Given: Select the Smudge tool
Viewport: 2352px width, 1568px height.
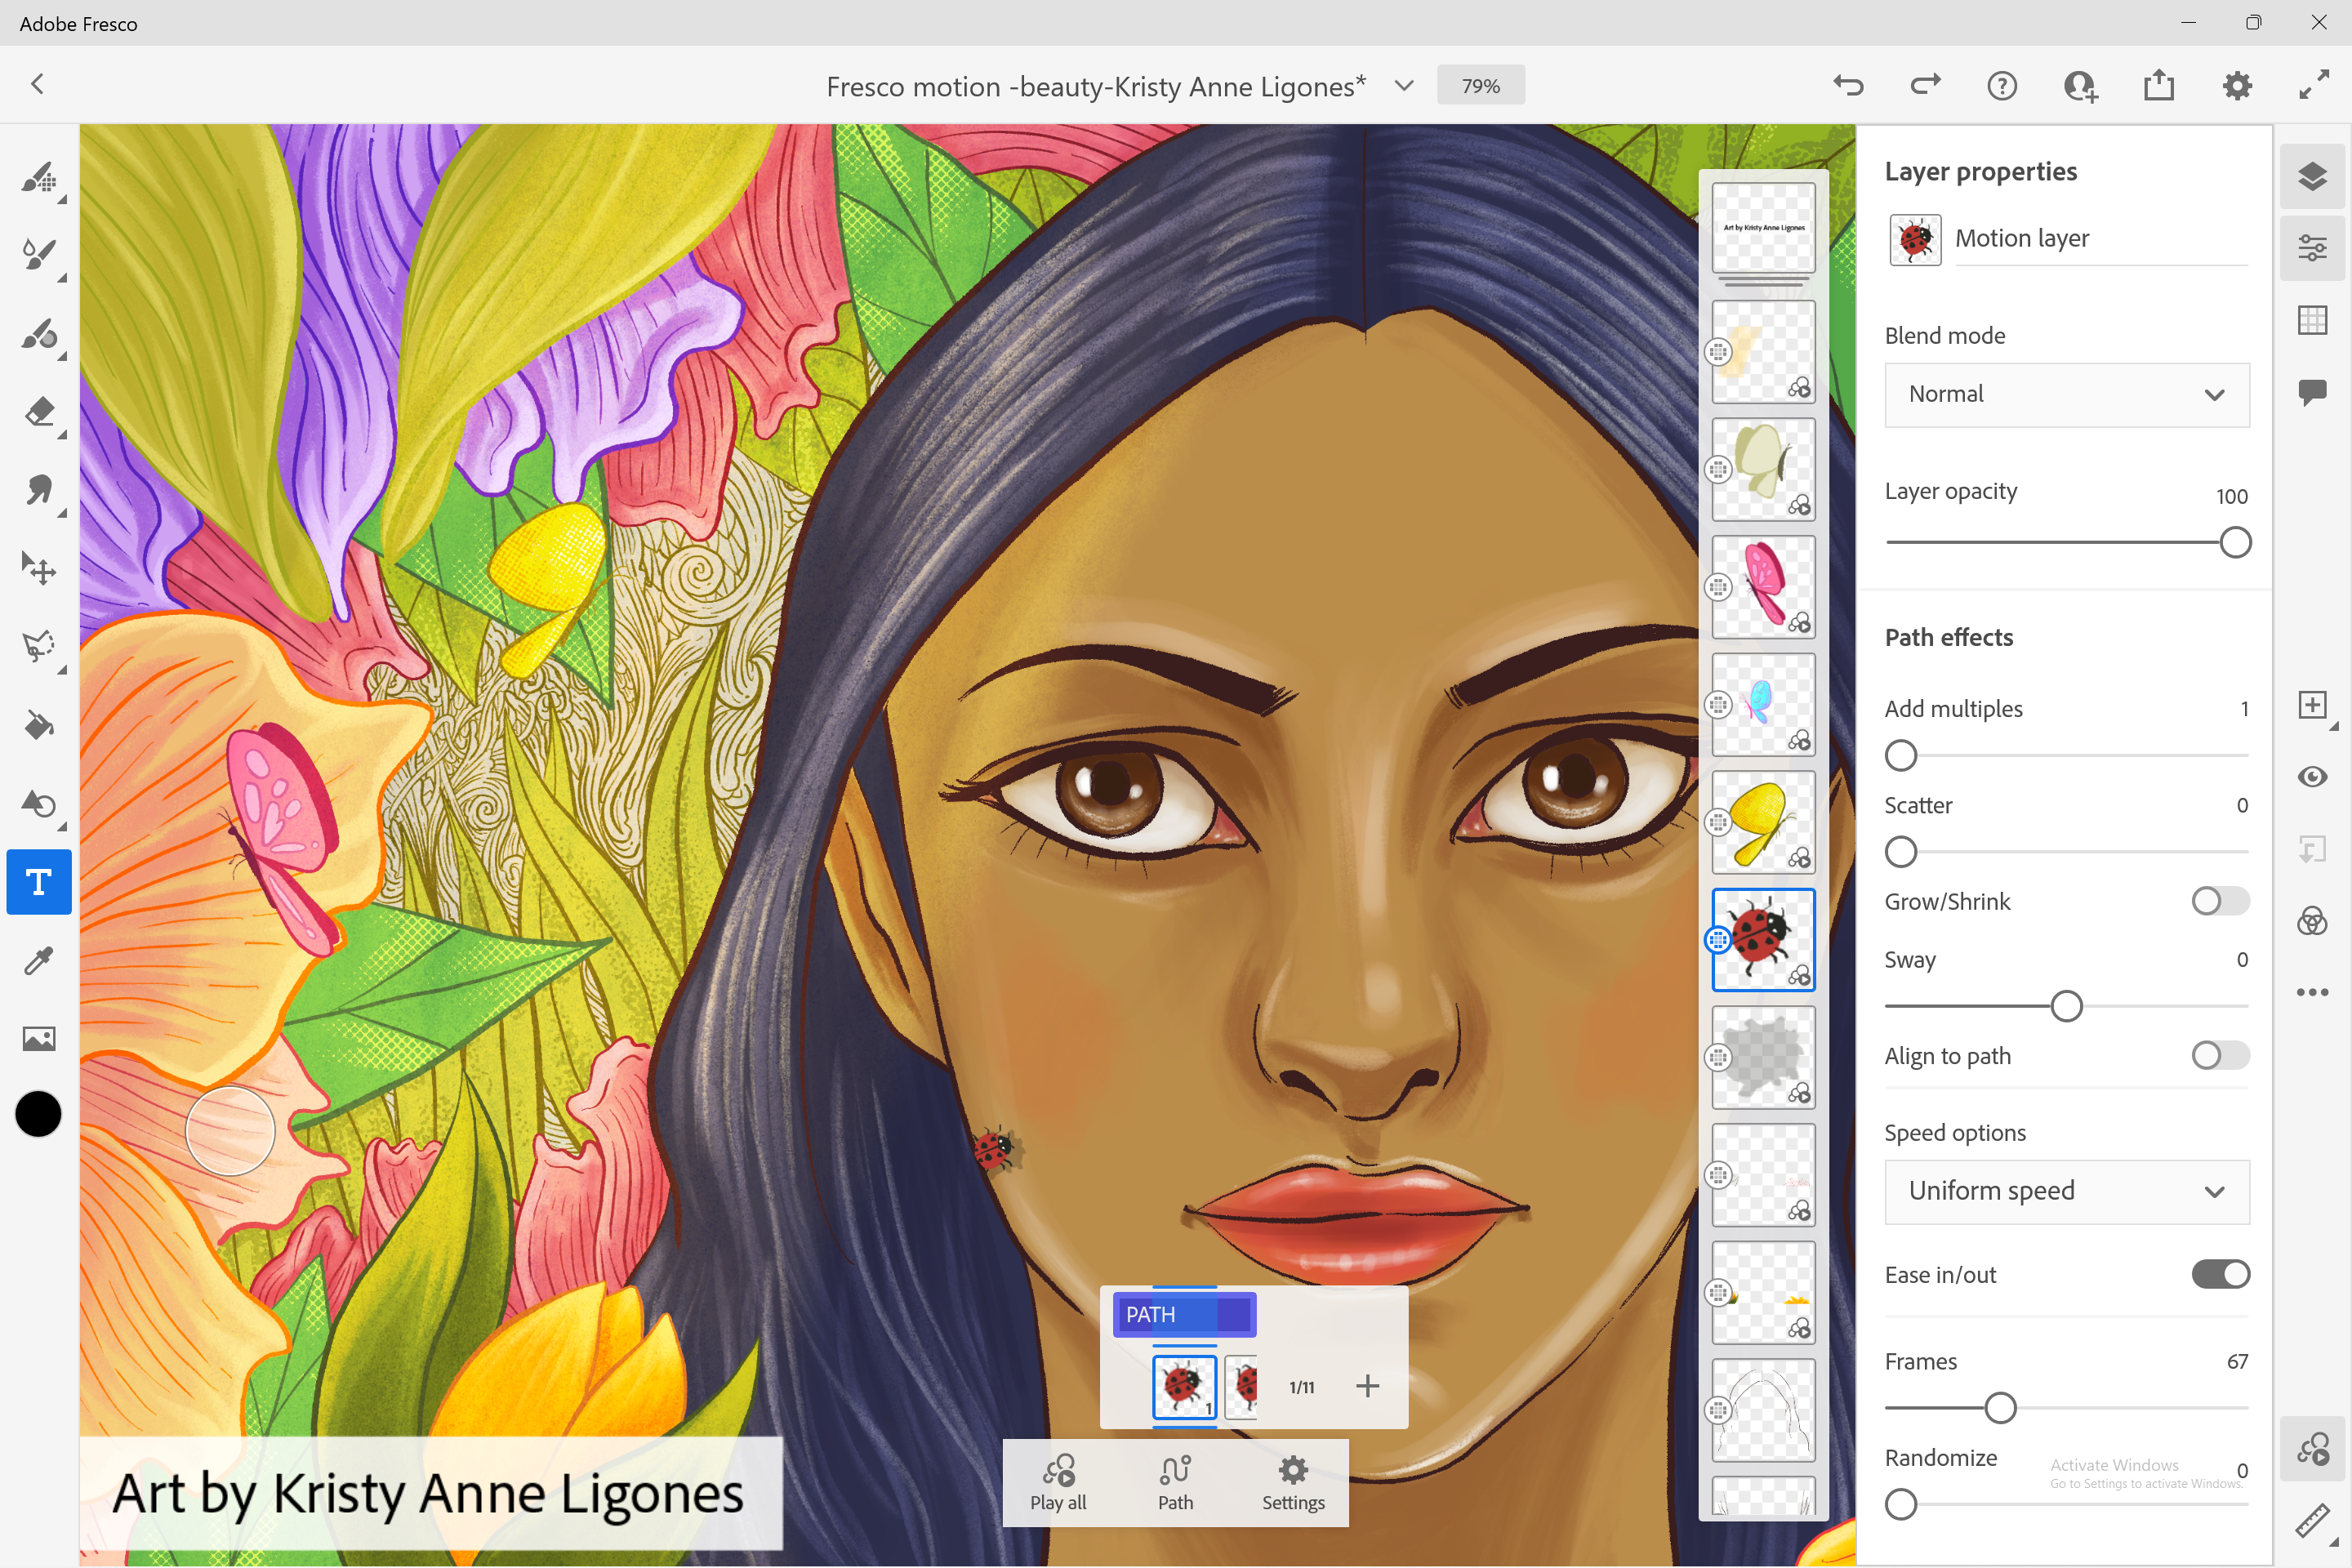Looking at the screenshot, I should tap(40, 491).
